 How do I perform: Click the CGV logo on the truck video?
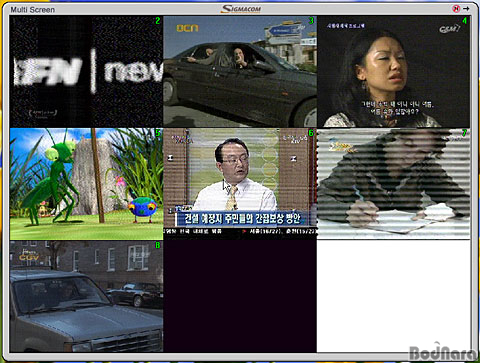pyautogui.click(x=29, y=256)
